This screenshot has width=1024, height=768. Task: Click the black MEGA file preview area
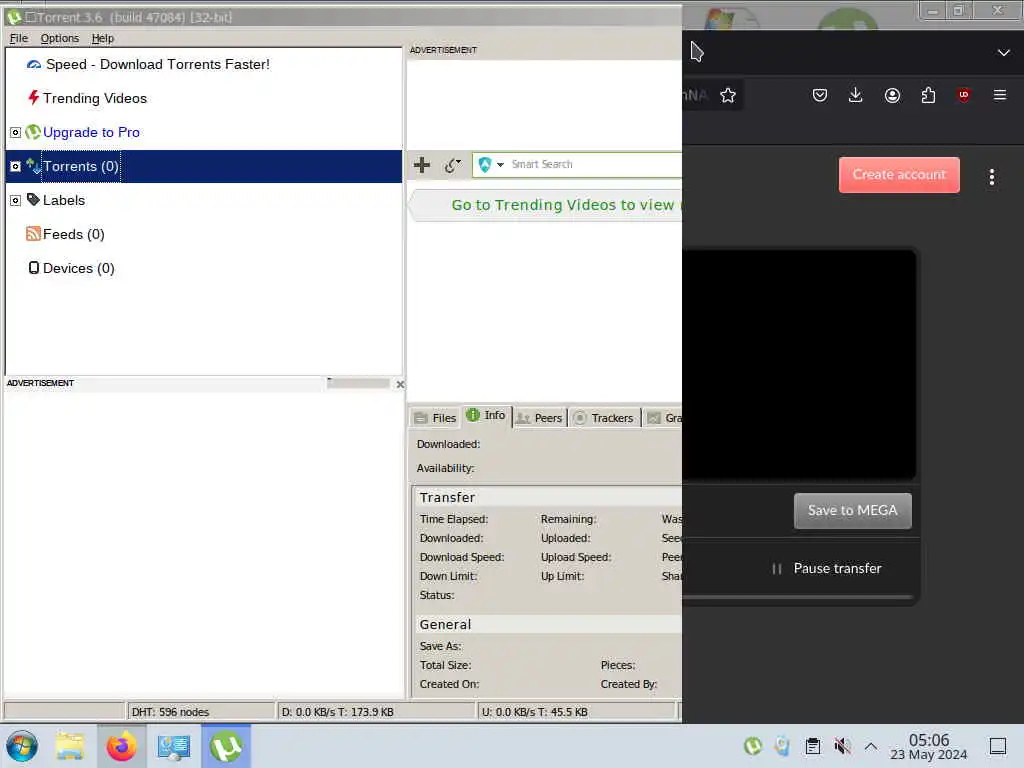point(799,364)
